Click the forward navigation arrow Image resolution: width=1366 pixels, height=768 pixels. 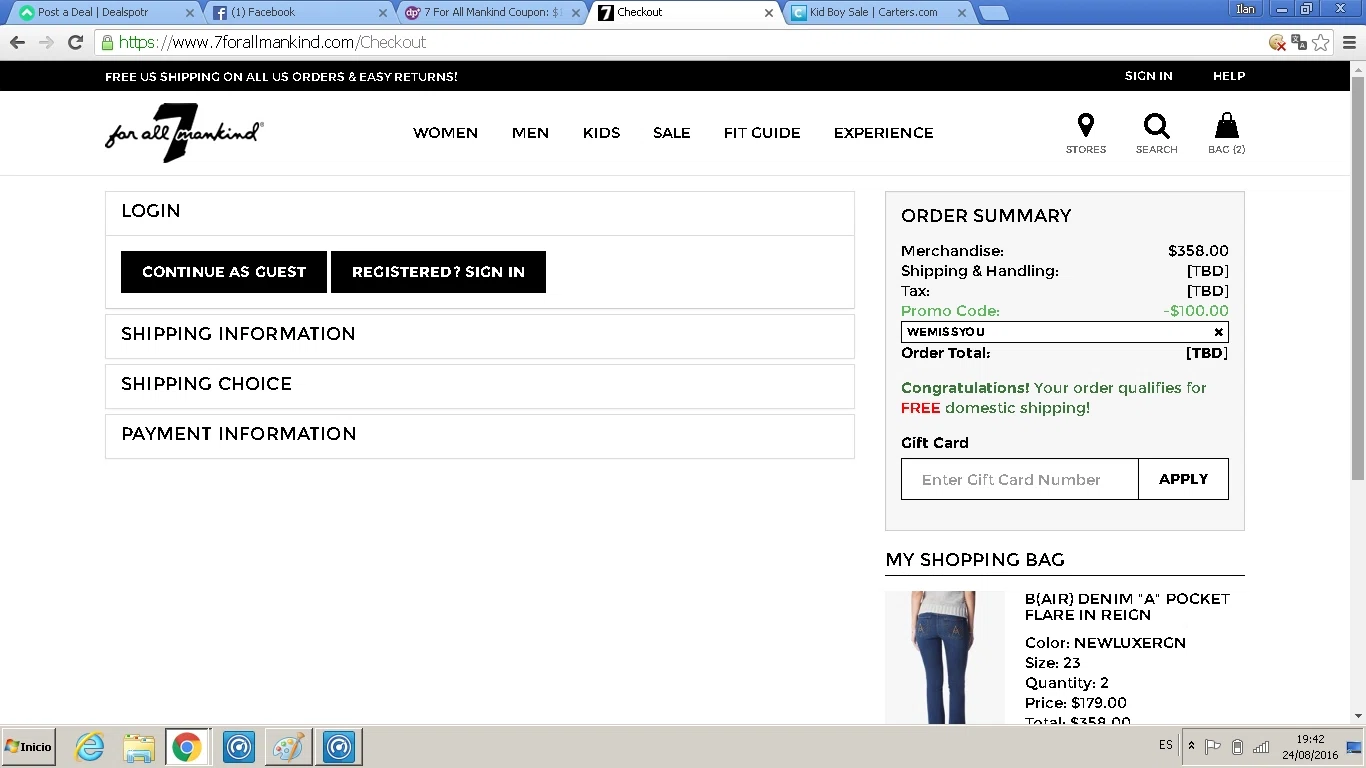[46, 42]
